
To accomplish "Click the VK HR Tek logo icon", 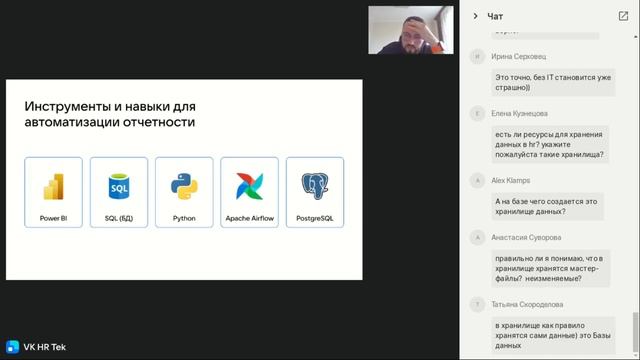I will [12, 347].
